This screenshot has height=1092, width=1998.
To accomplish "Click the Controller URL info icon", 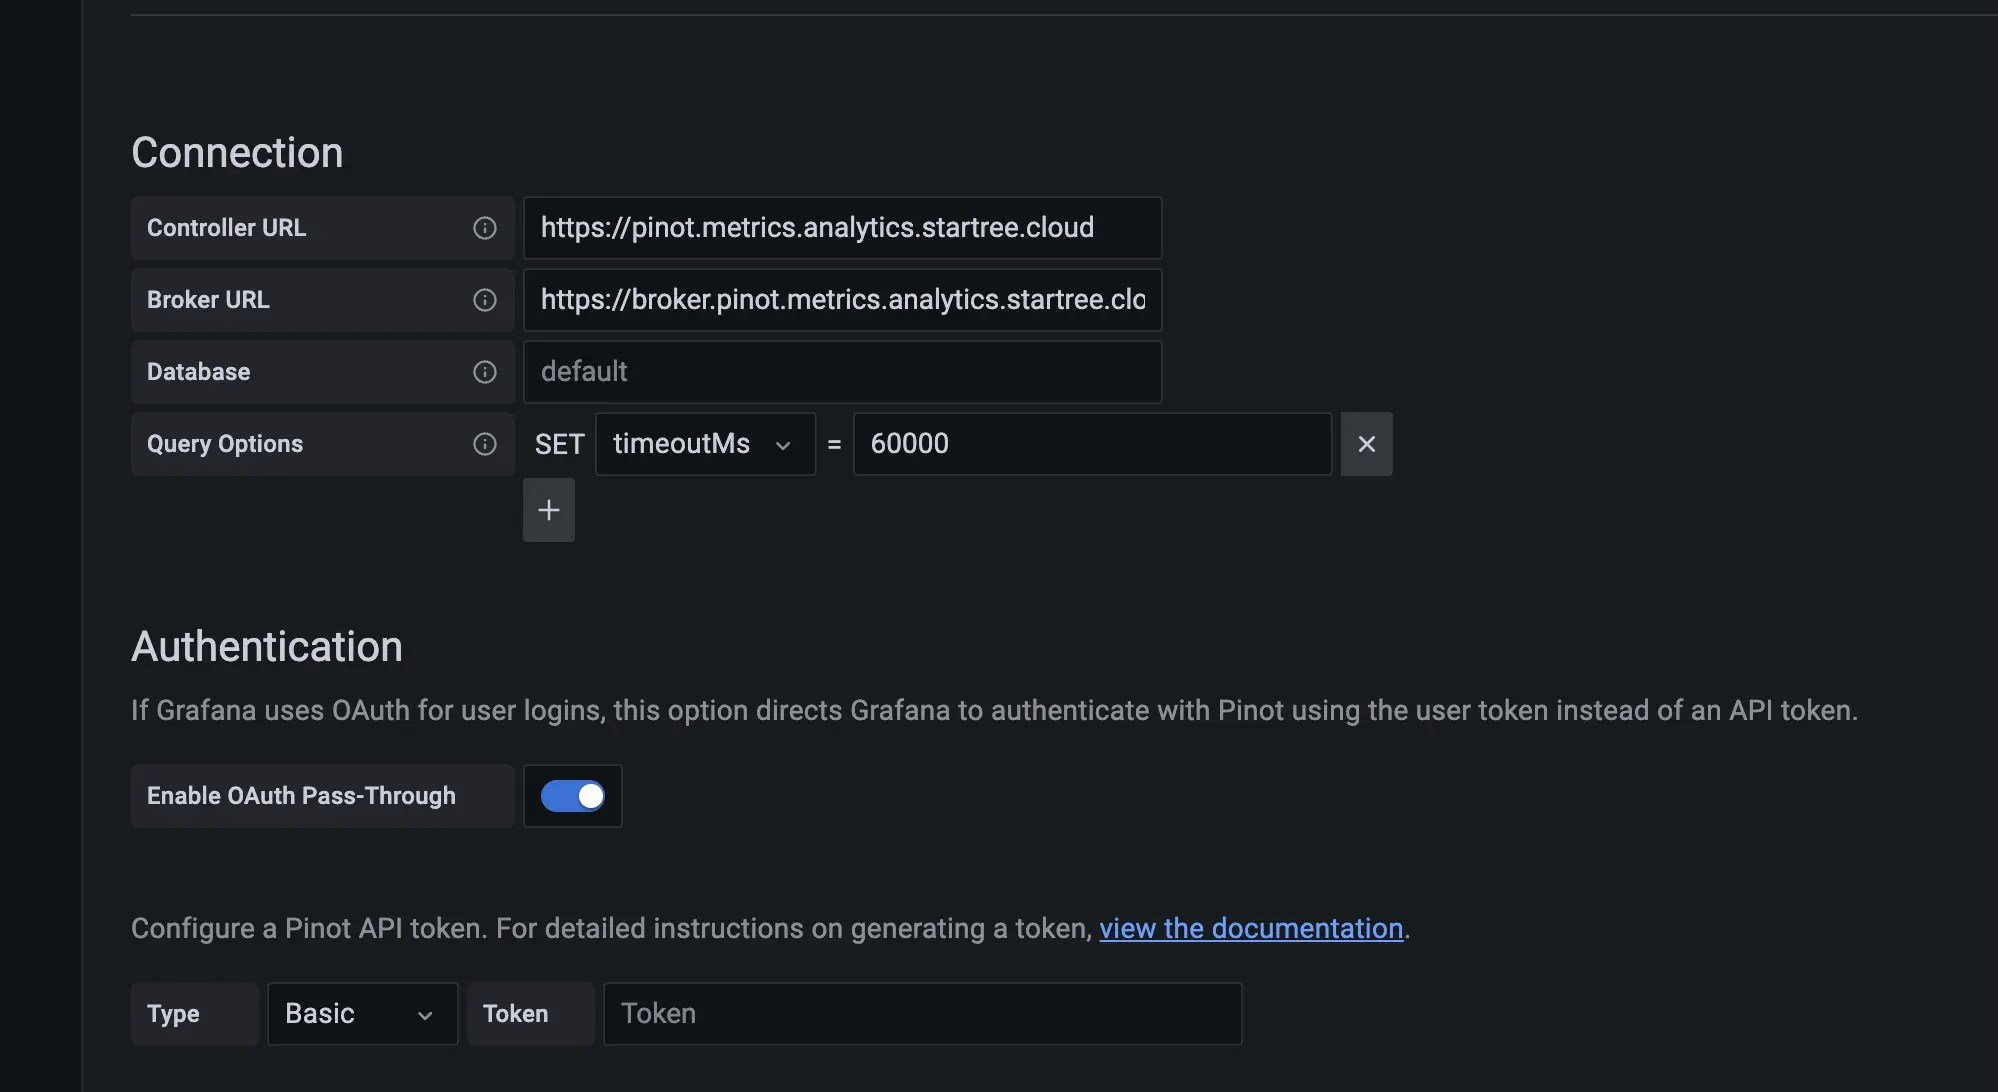I will click(485, 228).
